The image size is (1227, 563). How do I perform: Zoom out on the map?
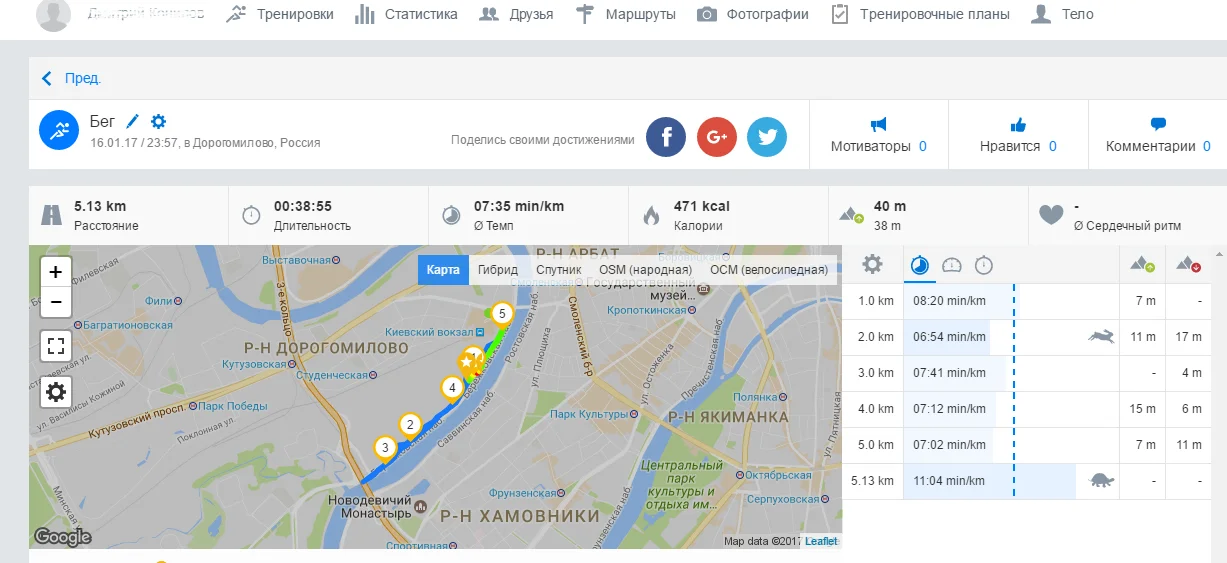[x=55, y=301]
